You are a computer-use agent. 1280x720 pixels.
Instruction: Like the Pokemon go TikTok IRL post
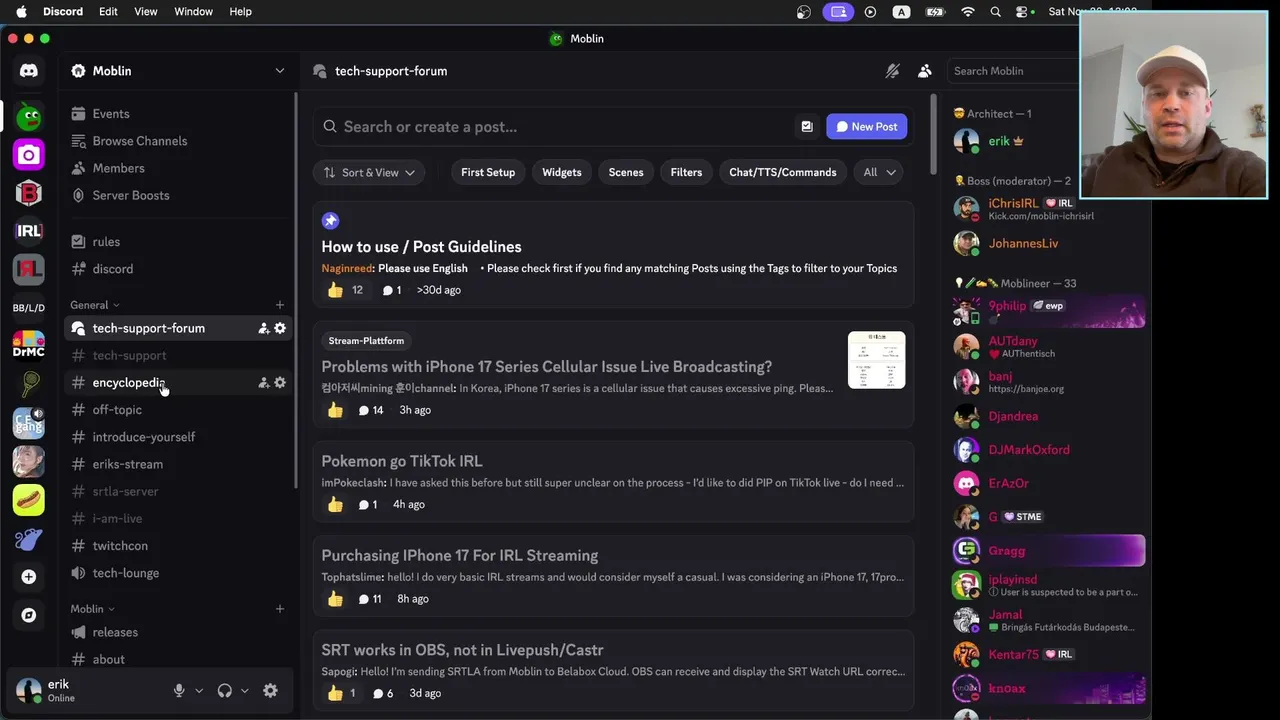(x=335, y=504)
